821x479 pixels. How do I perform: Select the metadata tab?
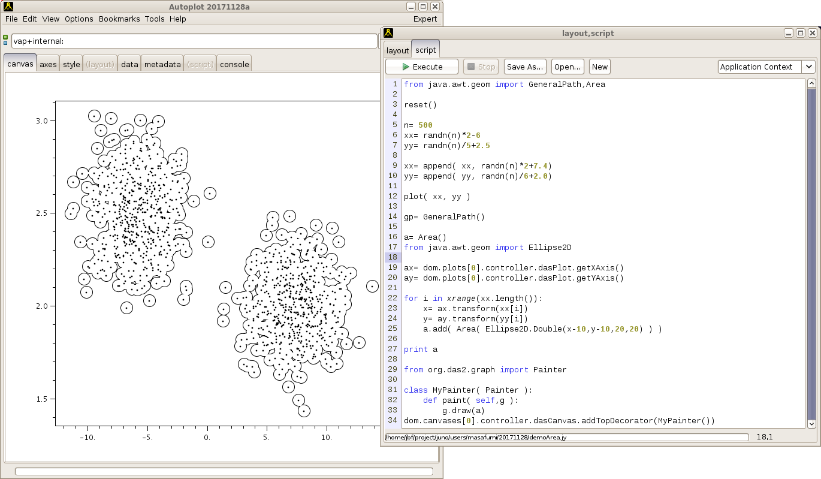pyautogui.click(x=162, y=64)
